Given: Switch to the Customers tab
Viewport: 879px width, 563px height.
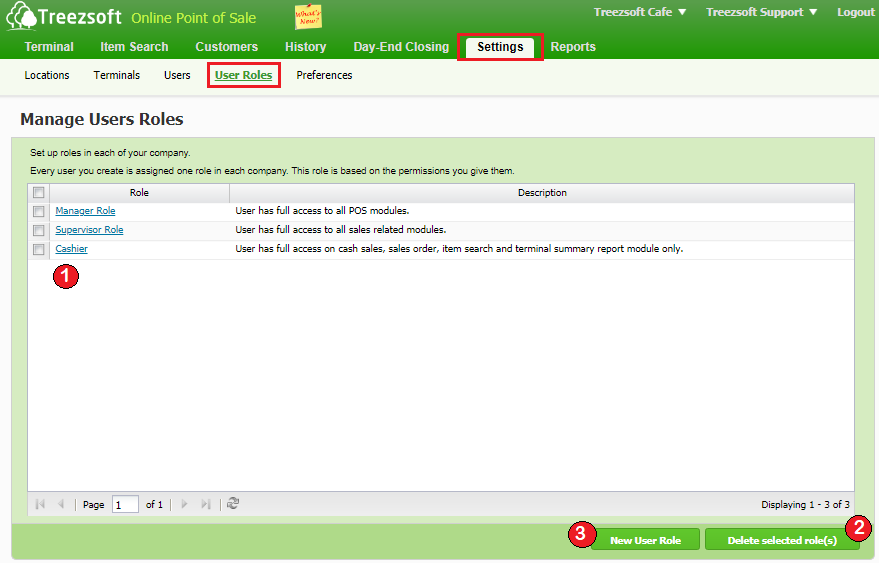Looking at the screenshot, I should point(226,47).
